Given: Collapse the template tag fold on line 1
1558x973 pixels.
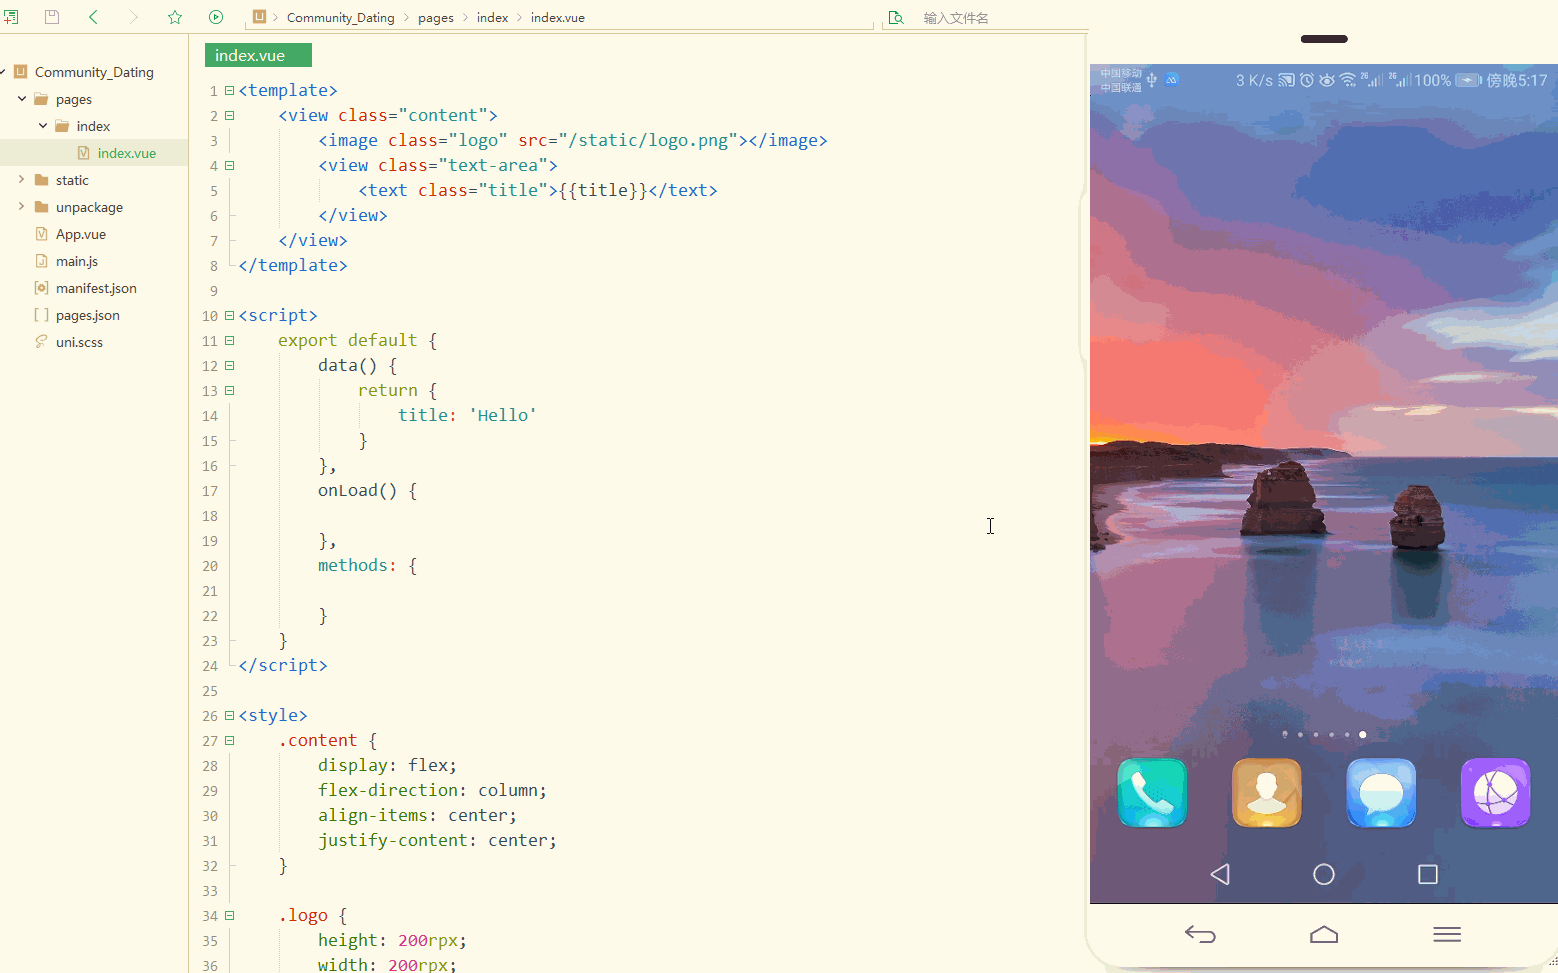Looking at the screenshot, I should pos(229,91).
